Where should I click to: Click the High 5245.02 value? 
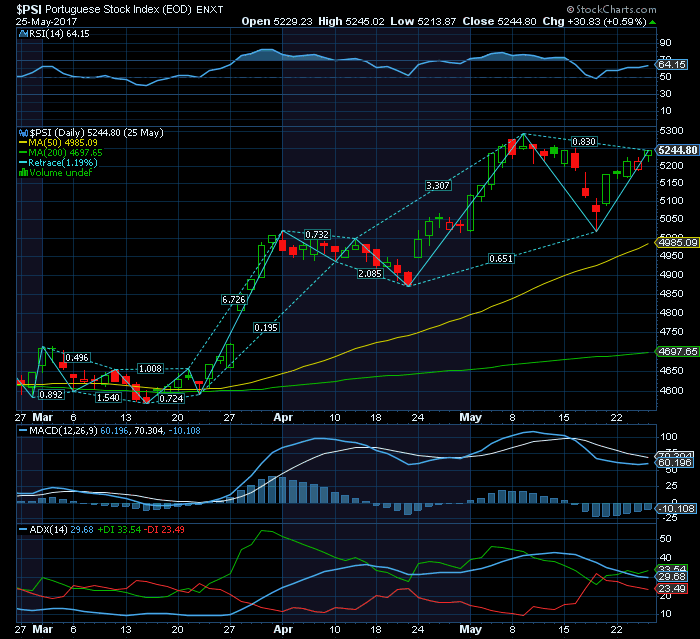351,21
